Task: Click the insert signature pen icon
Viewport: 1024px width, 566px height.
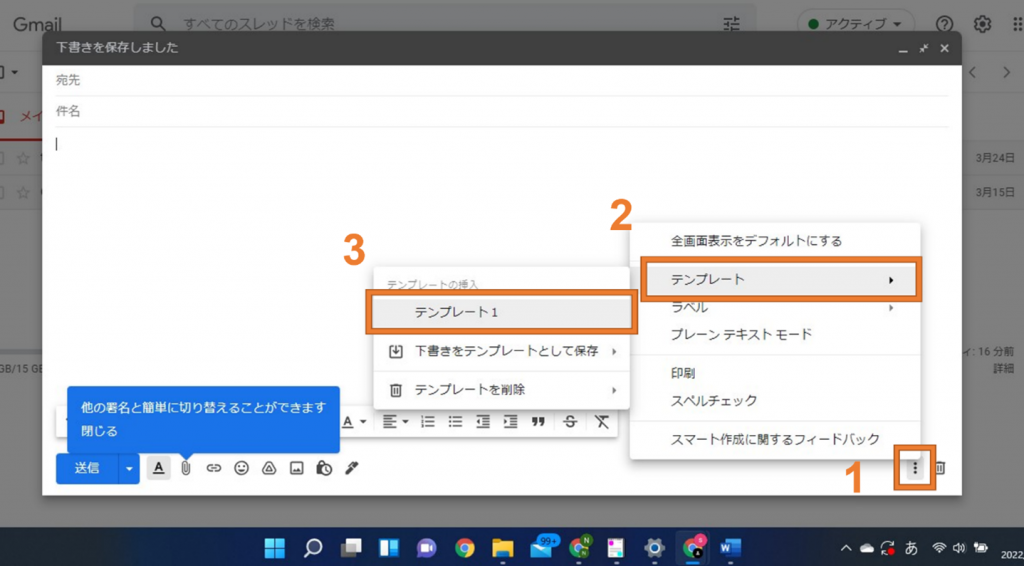Action: click(352, 468)
